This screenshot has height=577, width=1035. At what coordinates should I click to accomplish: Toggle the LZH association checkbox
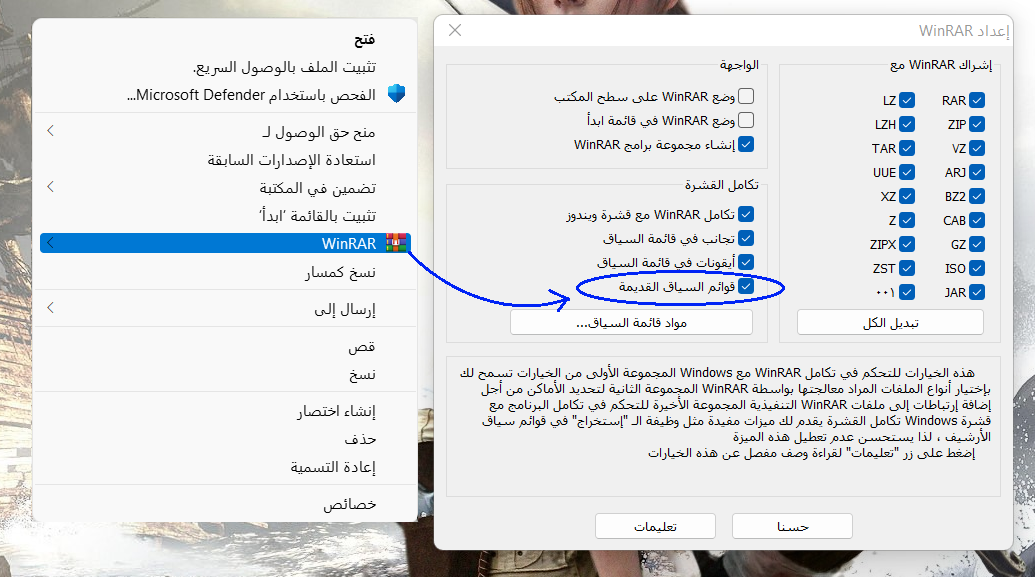907,124
